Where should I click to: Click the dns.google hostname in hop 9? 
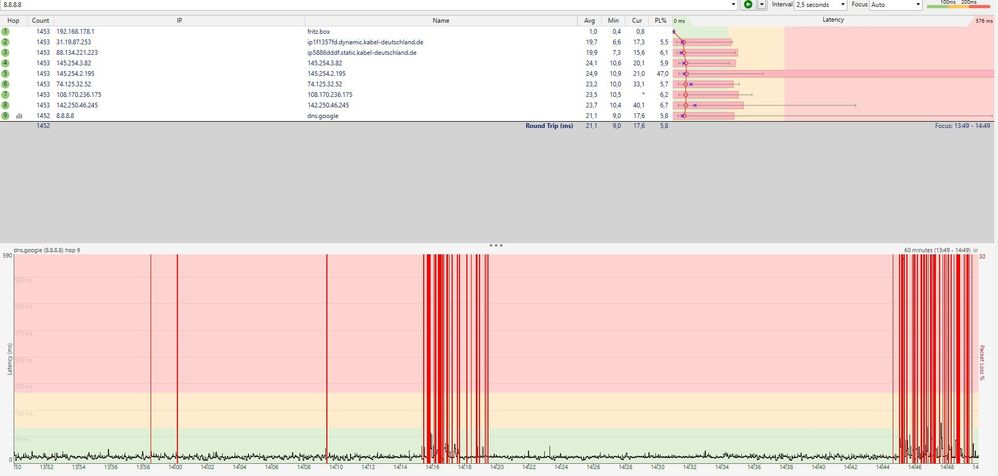[x=323, y=116]
